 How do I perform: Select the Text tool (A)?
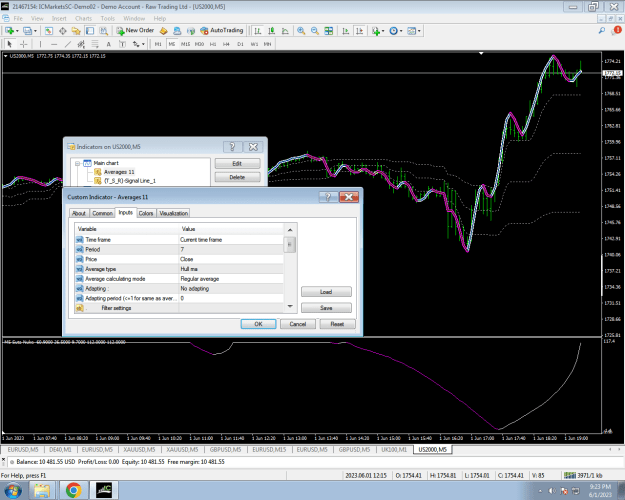108,44
